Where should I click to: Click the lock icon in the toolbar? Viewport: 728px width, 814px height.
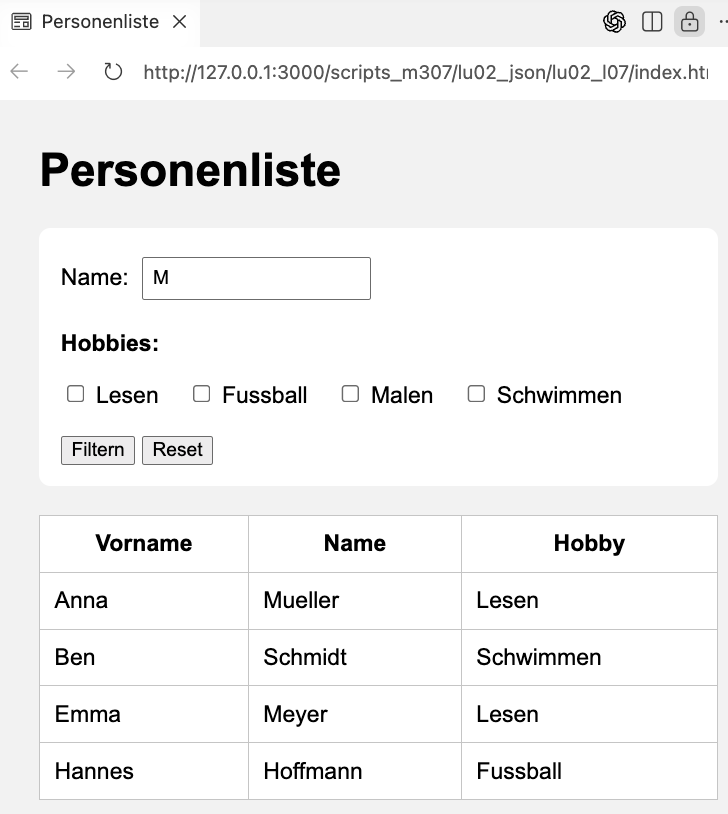tap(689, 22)
